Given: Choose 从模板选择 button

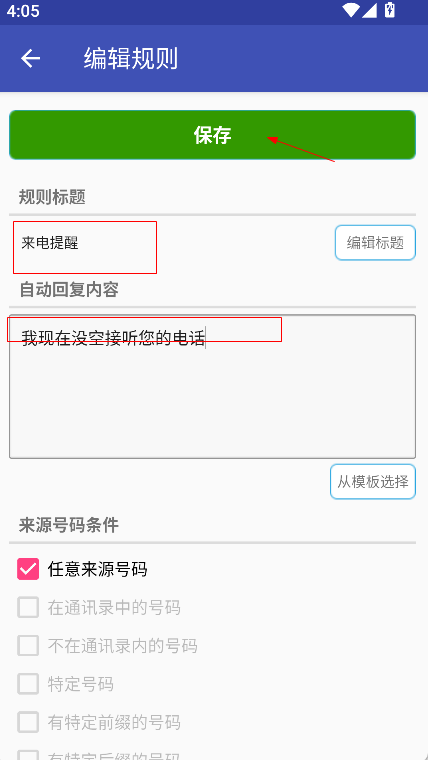Looking at the screenshot, I should pyautogui.click(x=373, y=481).
